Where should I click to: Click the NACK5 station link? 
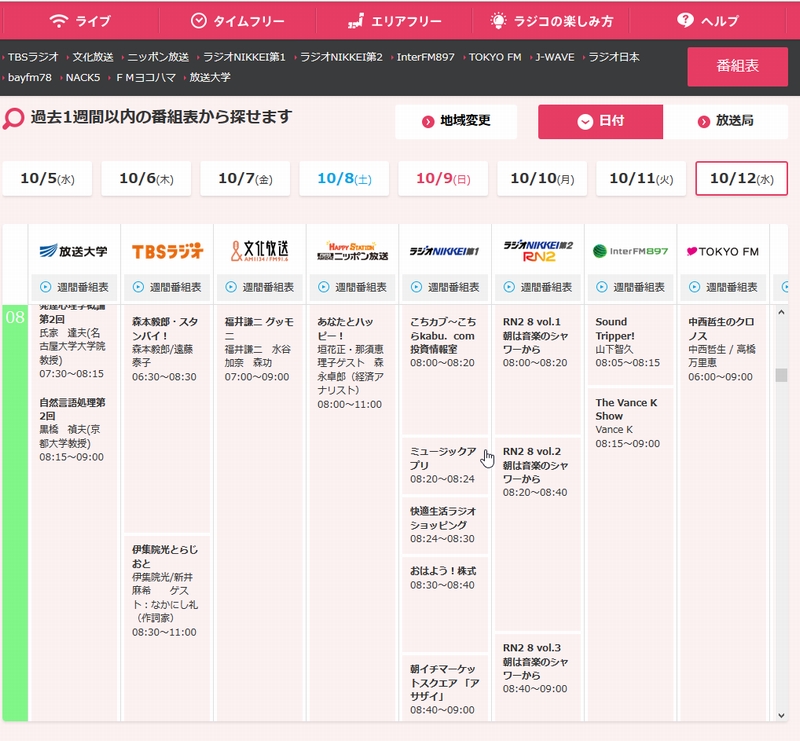tap(83, 78)
